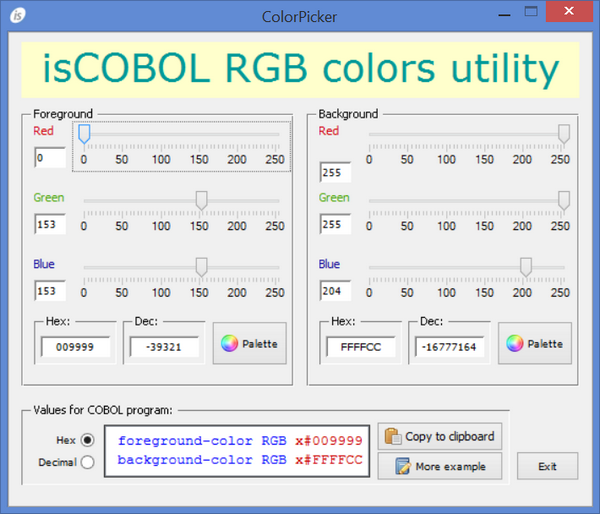Open the More example button
Image resolution: width=600 pixels, height=514 pixels.
(x=439, y=466)
